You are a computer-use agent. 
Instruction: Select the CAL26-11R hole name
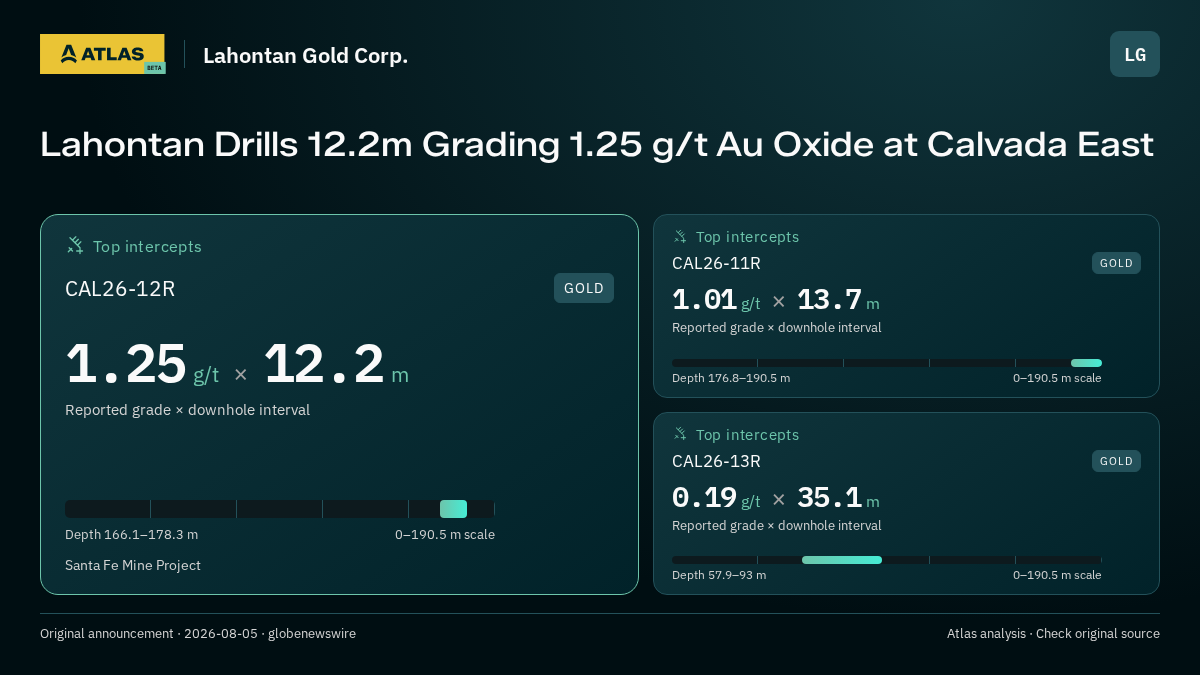(x=716, y=263)
